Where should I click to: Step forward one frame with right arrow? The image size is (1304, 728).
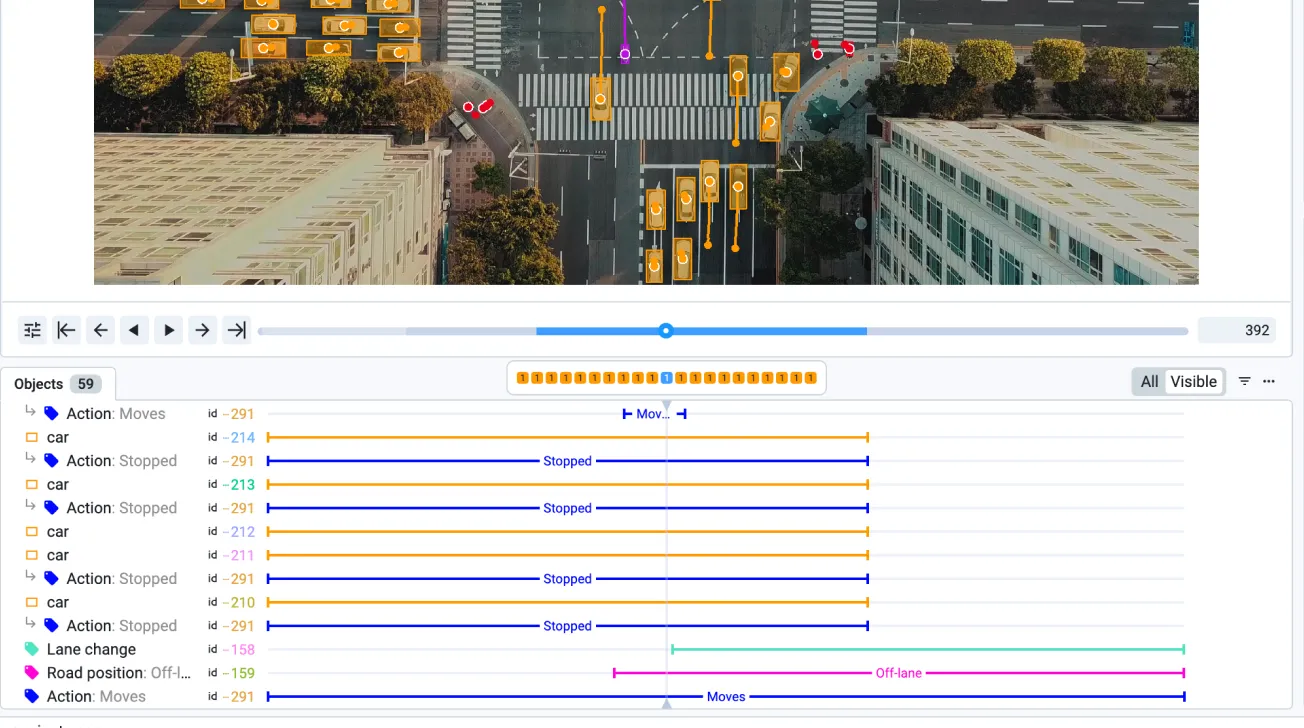[203, 330]
